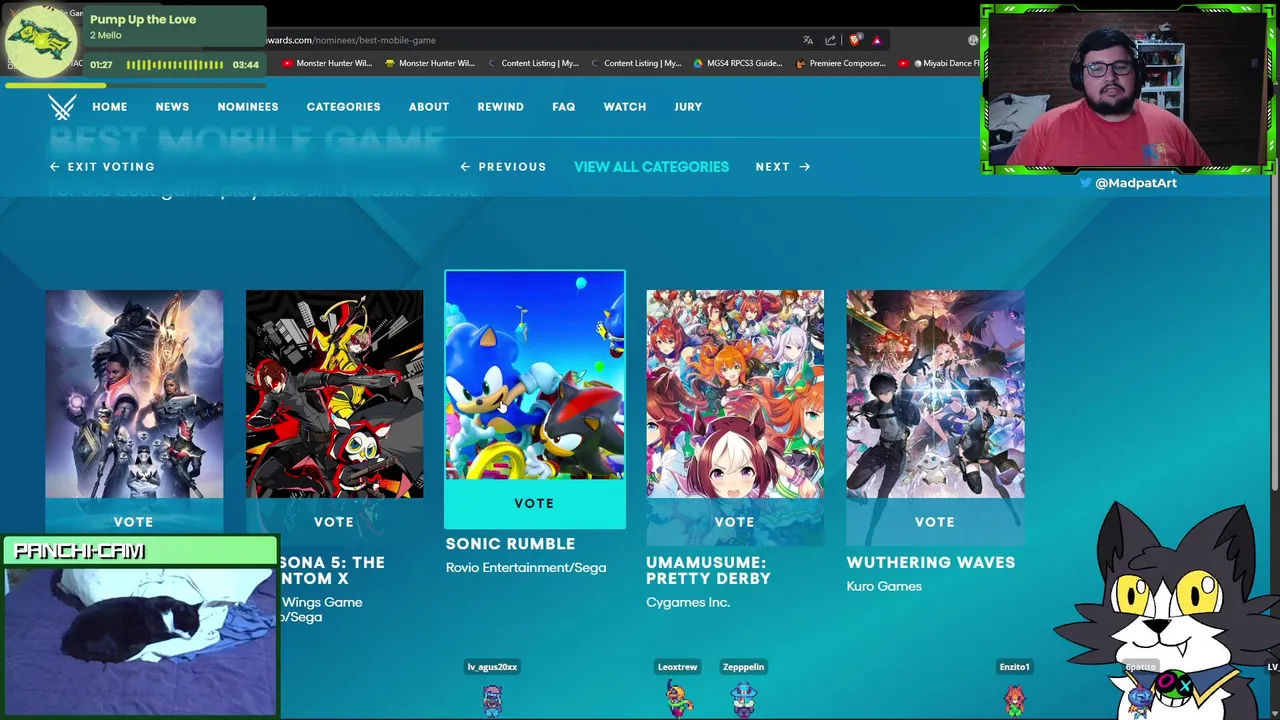Click the Cygames Inc. text
The width and height of the screenshot is (1280, 720).
(688, 602)
